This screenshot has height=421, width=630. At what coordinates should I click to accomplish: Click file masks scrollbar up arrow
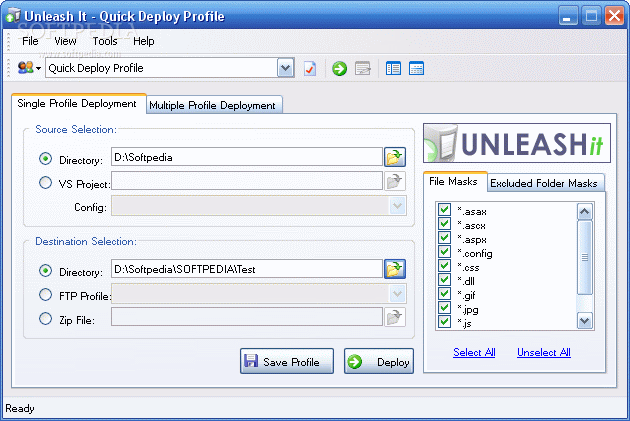tap(585, 211)
